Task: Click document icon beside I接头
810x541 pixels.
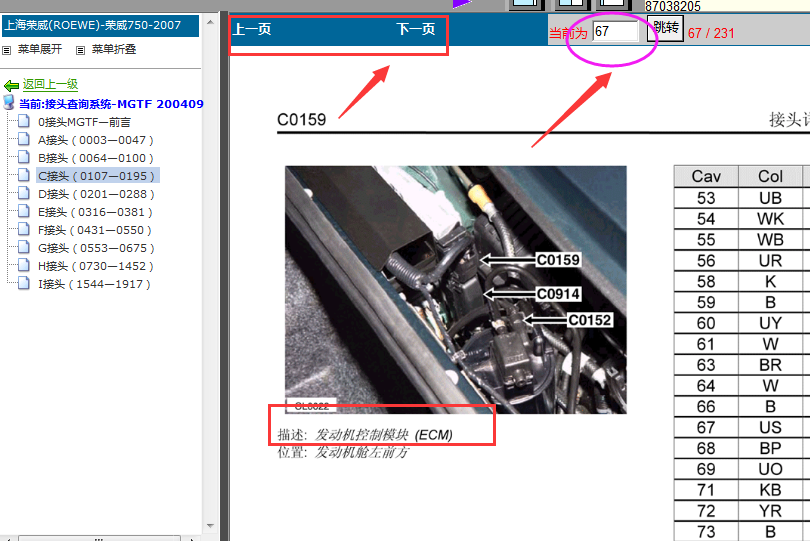Action: point(24,283)
